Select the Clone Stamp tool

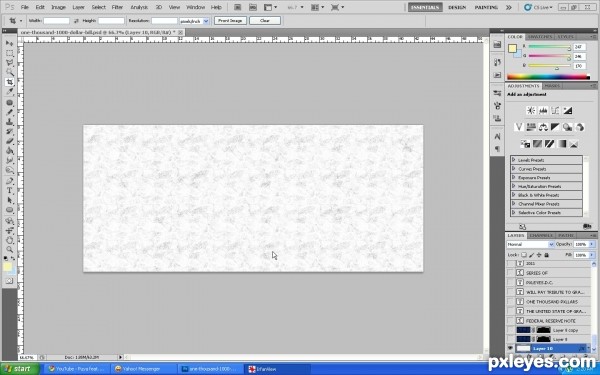(10, 122)
